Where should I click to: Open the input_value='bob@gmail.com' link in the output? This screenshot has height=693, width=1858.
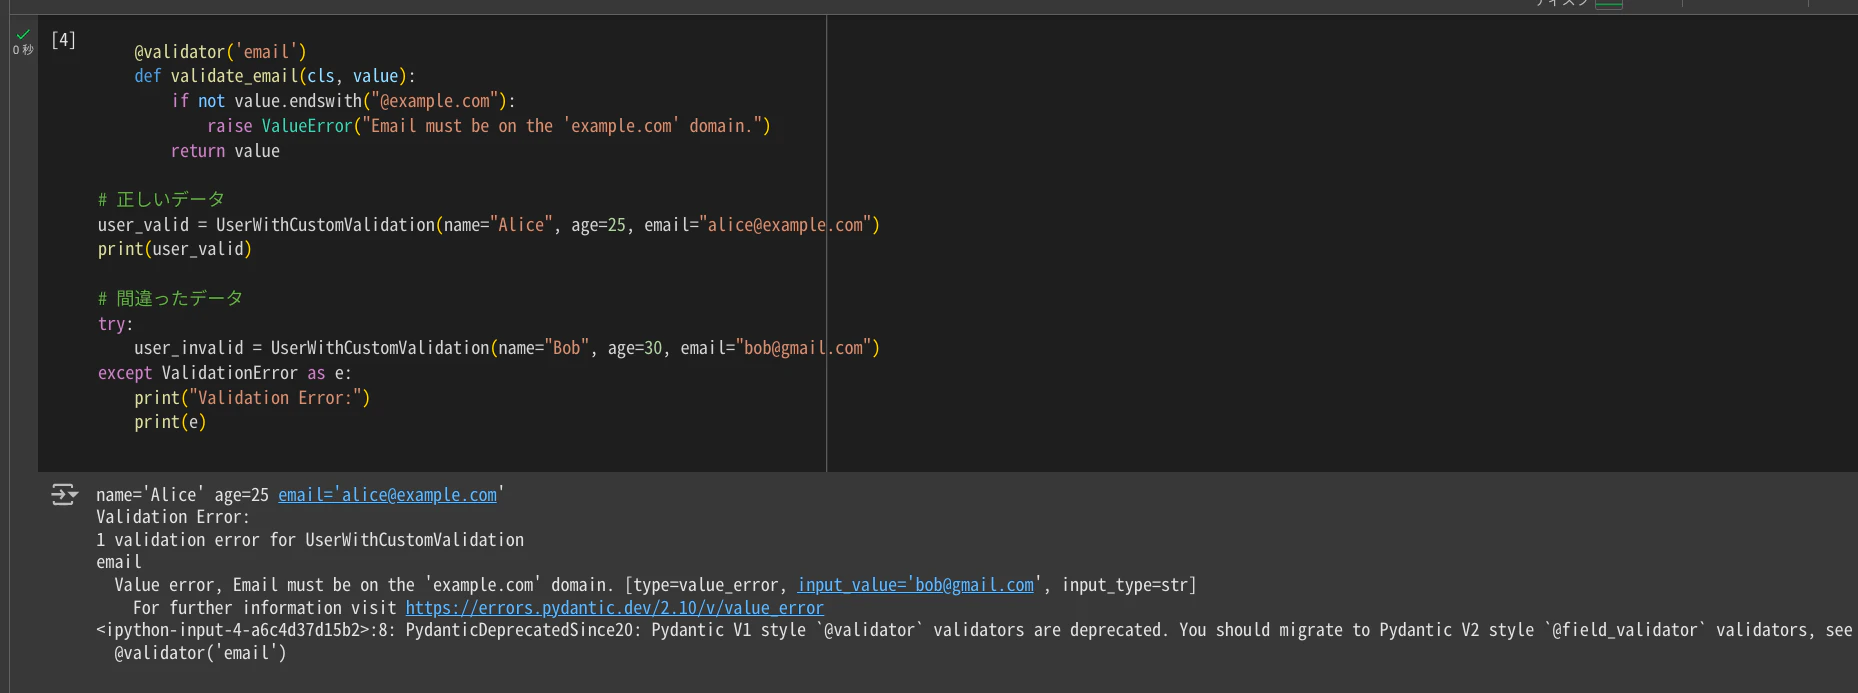[915, 585]
